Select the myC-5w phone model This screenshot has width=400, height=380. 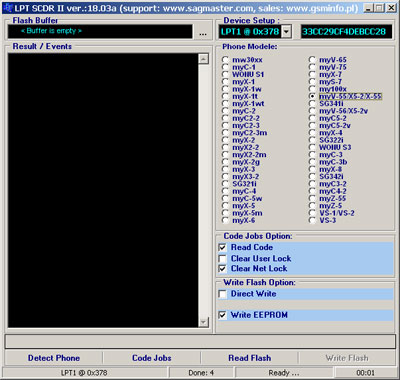click(226, 199)
